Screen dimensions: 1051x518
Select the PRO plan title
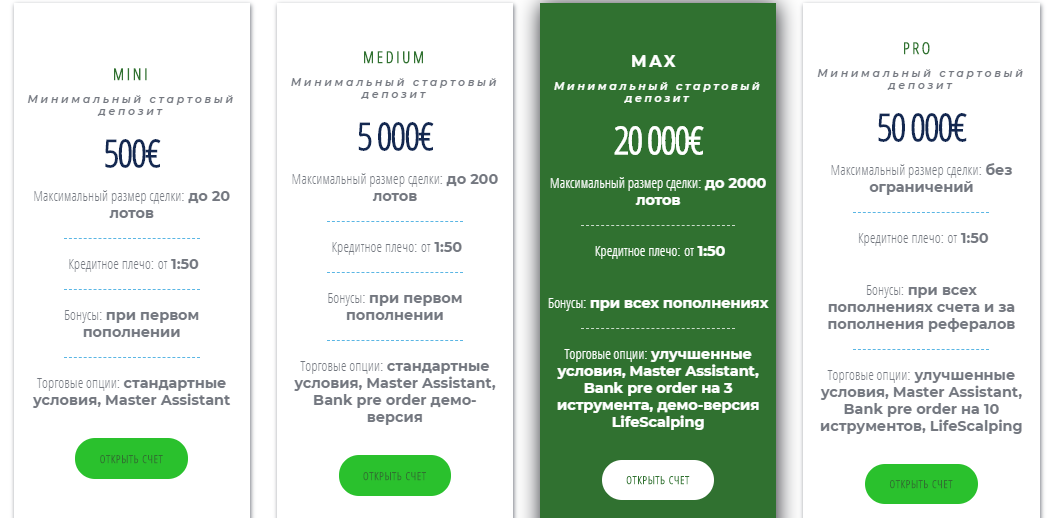[917, 49]
